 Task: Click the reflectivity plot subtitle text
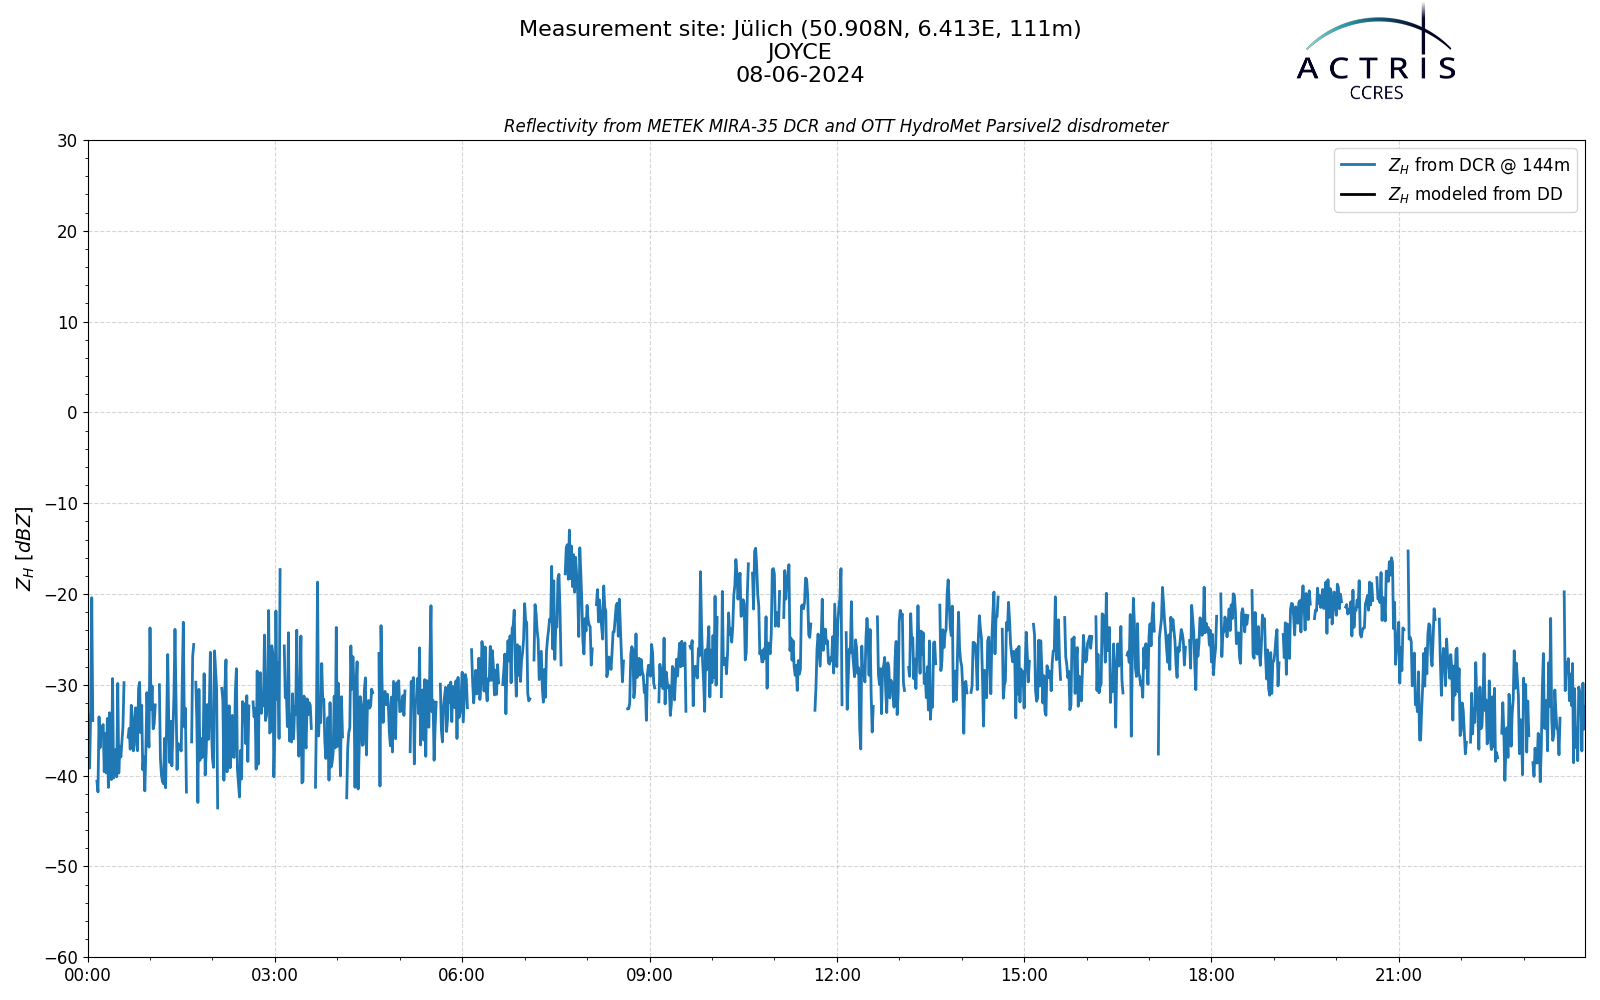(x=836, y=126)
